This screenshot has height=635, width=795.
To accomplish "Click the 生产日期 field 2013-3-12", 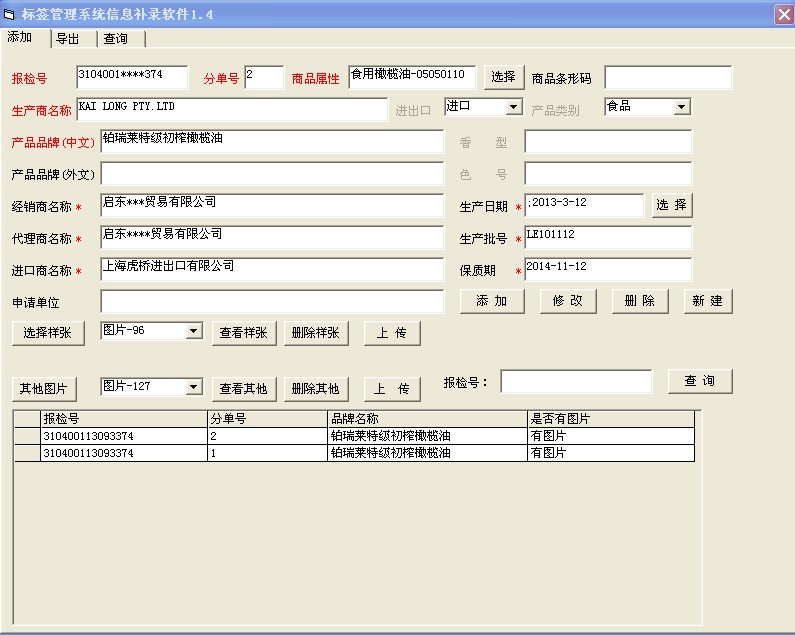I will coord(584,205).
